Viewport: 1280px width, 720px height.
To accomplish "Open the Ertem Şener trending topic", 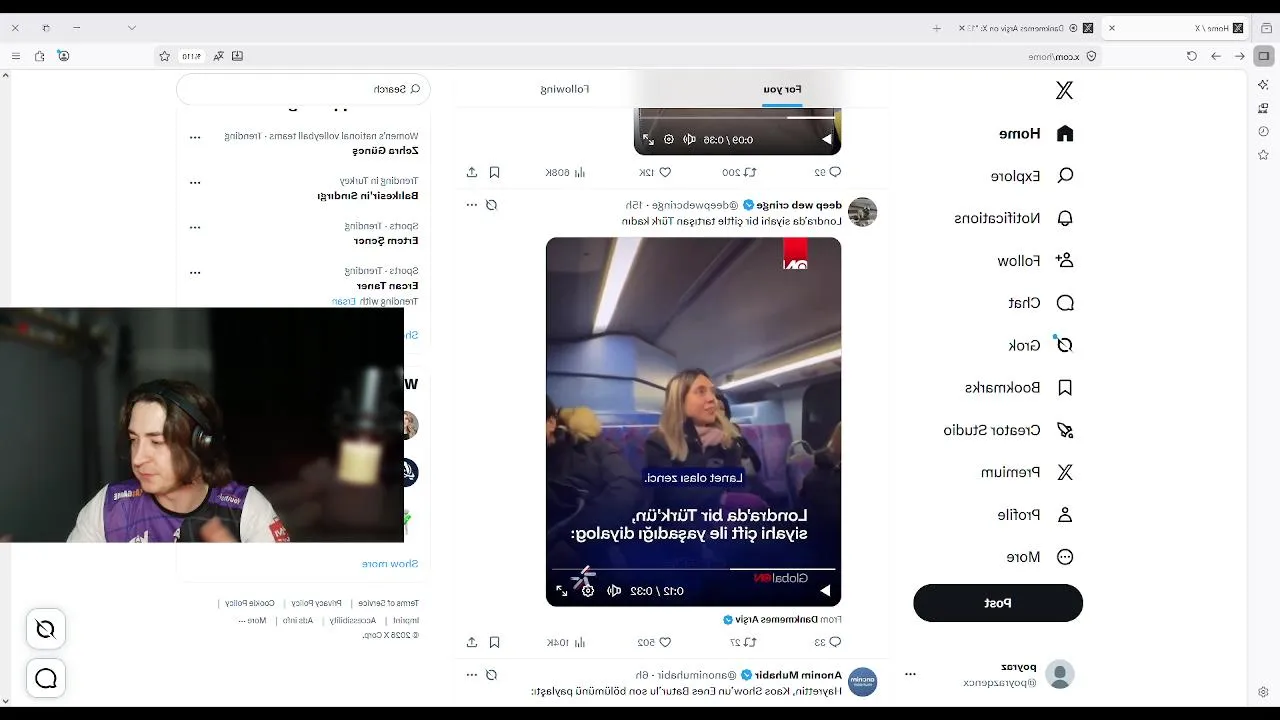I will (x=386, y=241).
